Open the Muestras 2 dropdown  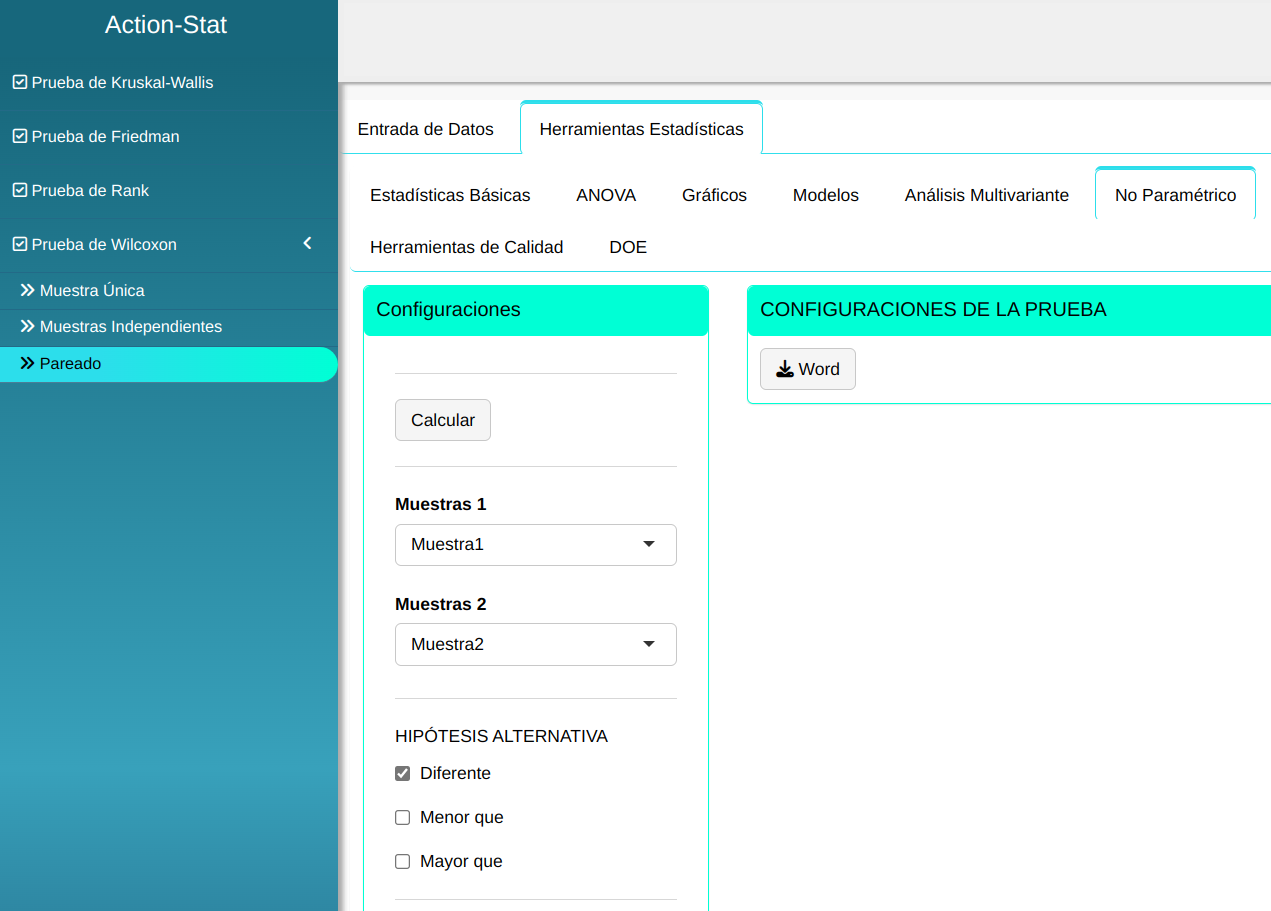tap(535, 645)
